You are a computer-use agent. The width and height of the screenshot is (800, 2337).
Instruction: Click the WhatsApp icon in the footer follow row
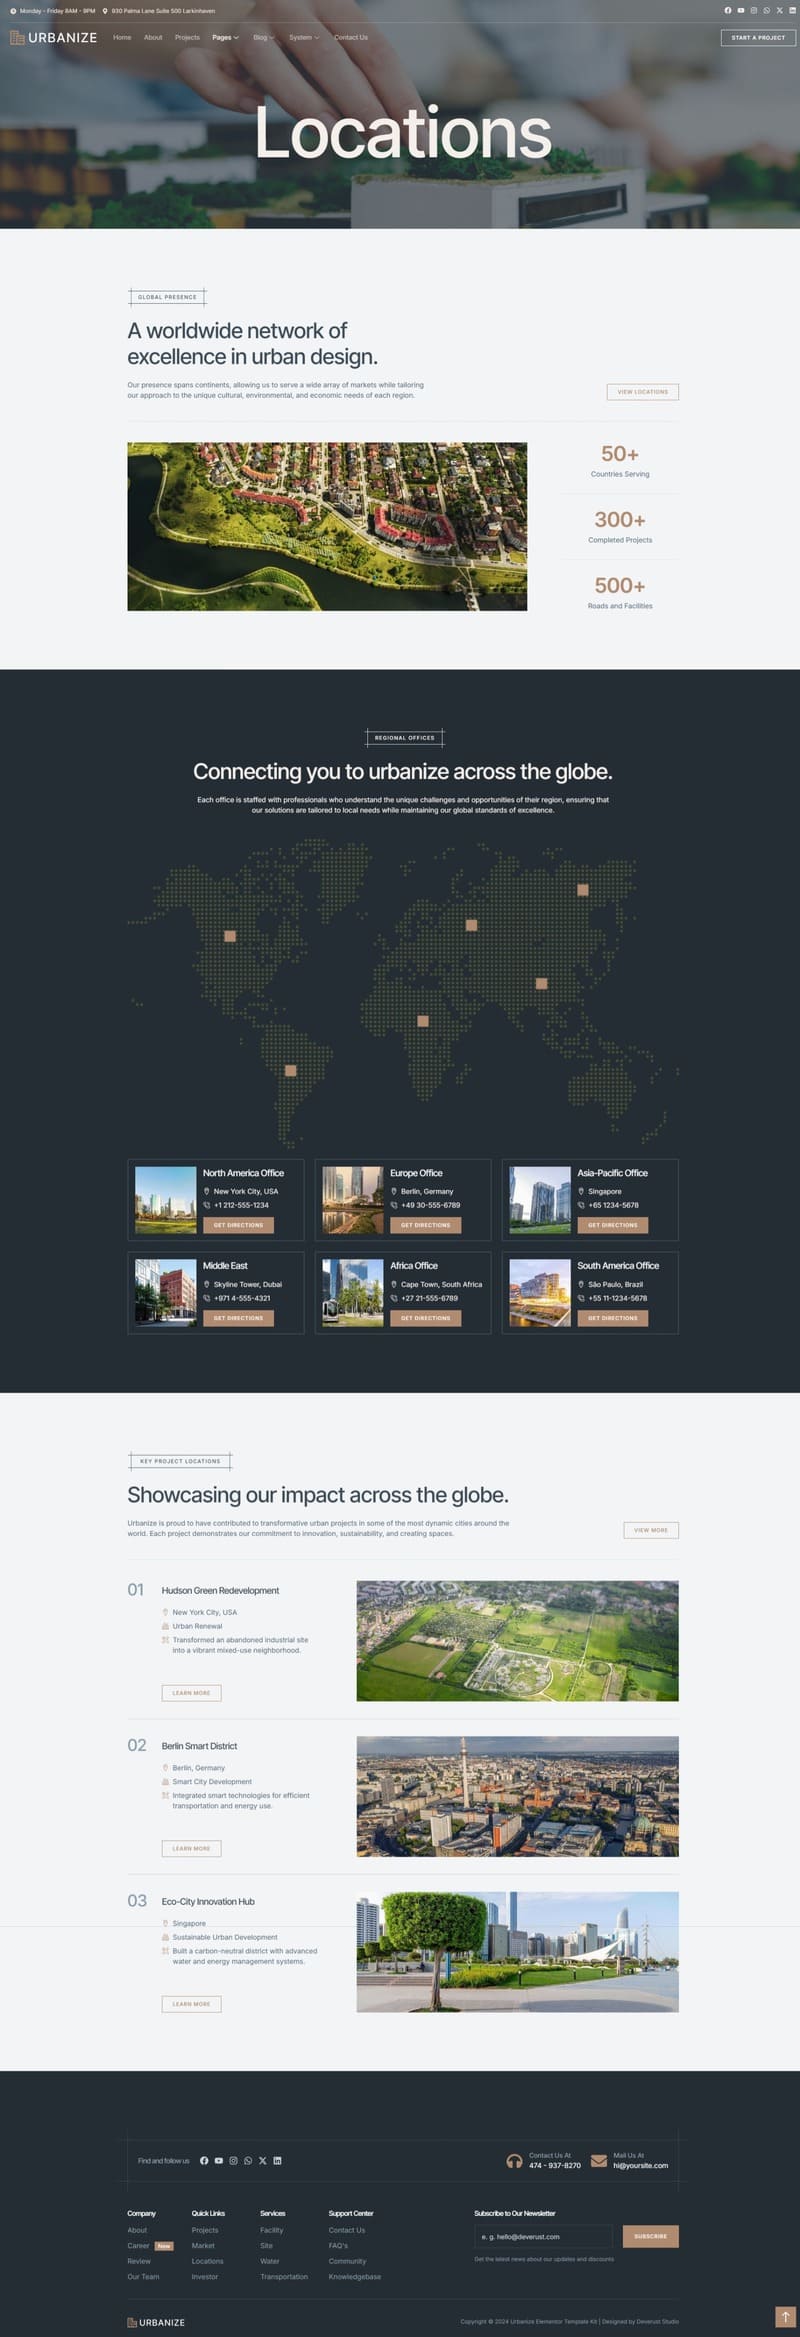pyautogui.click(x=248, y=2160)
